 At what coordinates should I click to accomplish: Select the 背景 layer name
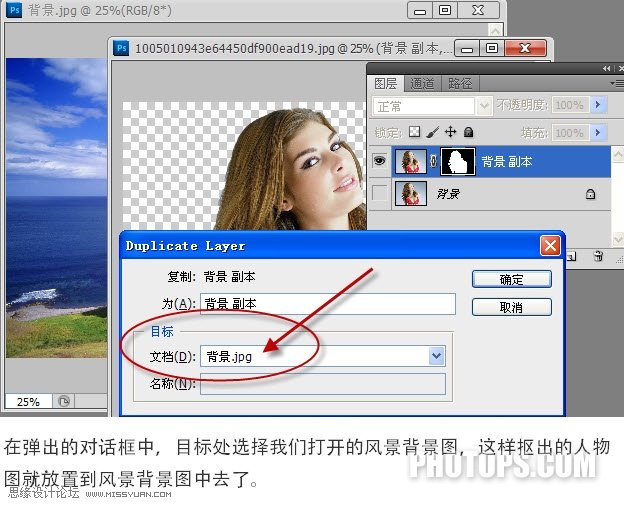point(448,194)
